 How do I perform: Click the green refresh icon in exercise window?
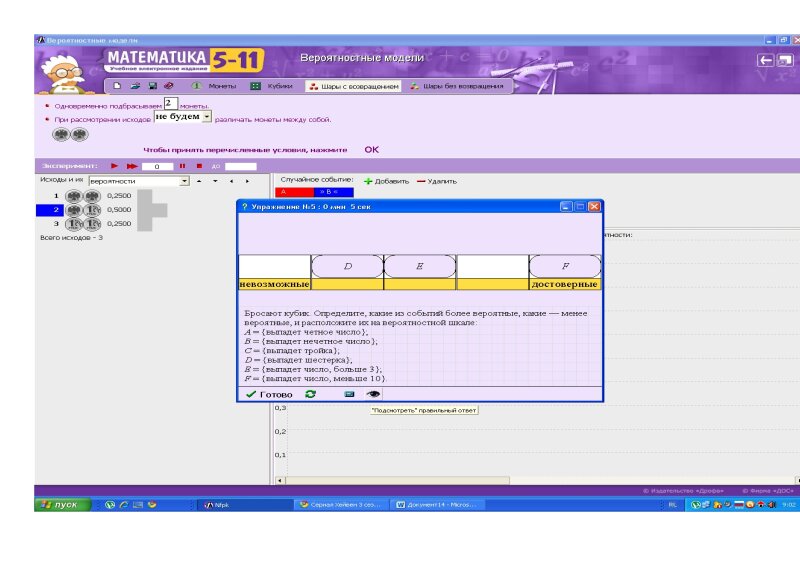[x=310, y=394]
